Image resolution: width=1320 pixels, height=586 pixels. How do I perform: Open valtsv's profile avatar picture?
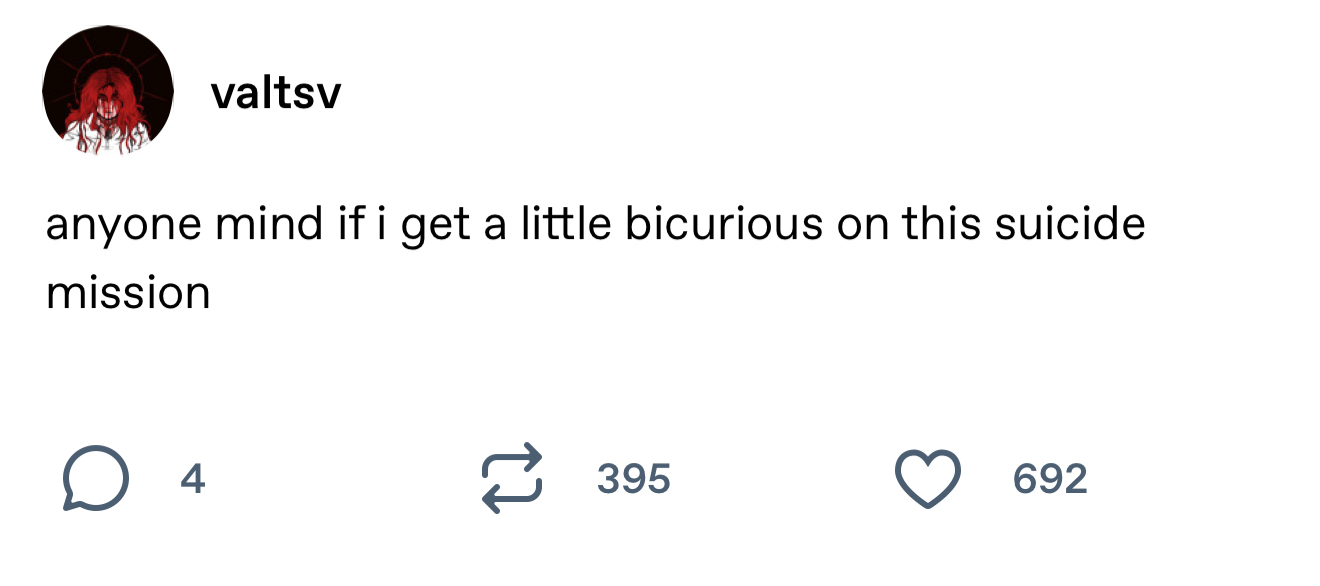click(x=108, y=92)
